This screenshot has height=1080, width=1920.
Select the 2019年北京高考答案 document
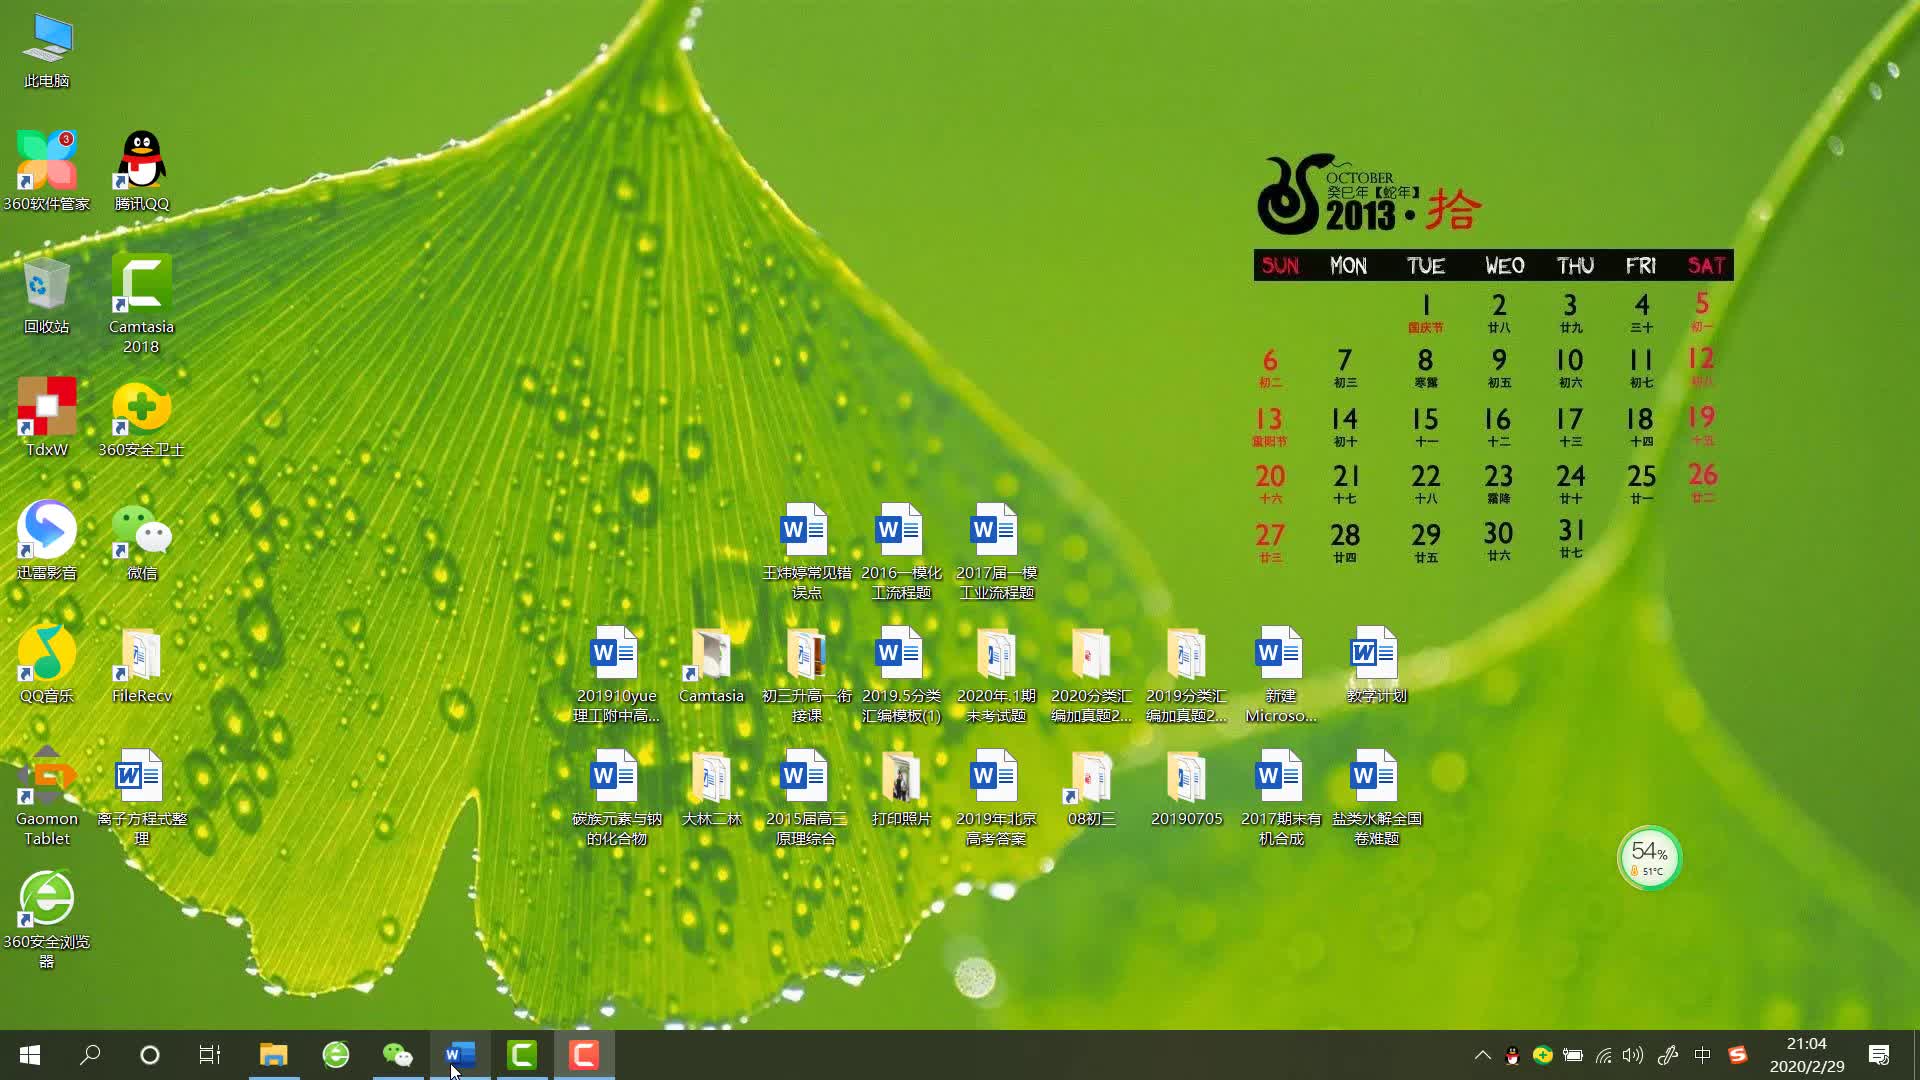(997, 797)
